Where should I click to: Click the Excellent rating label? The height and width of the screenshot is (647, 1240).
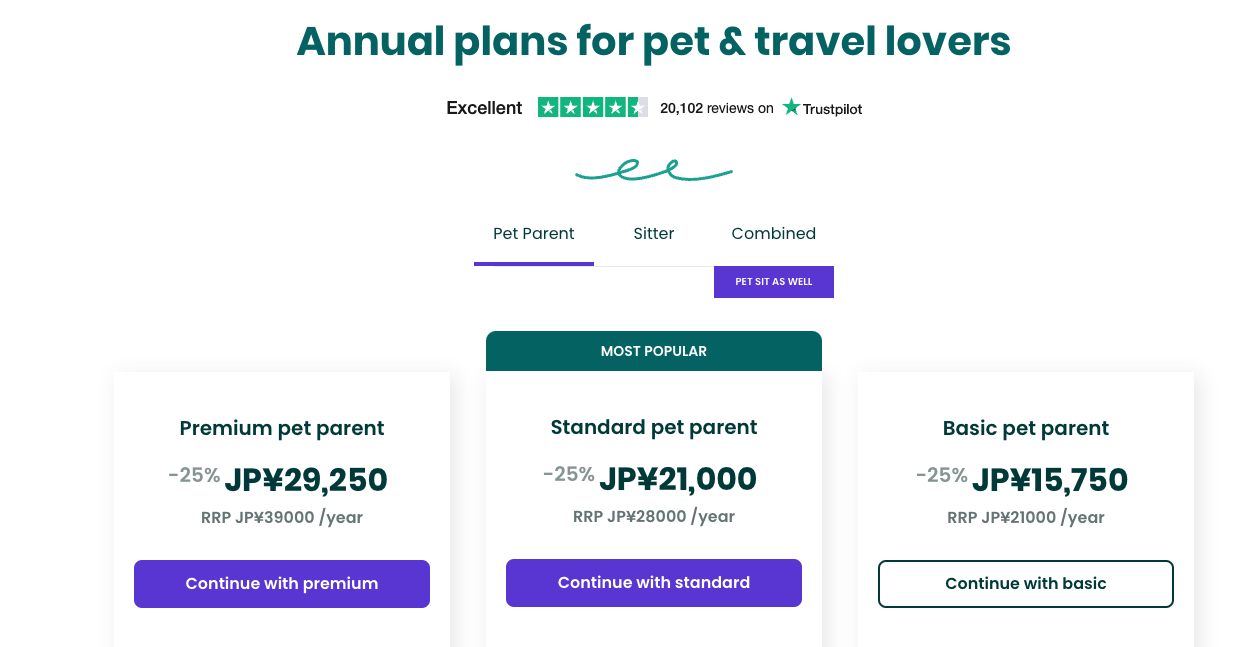coord(484,108)
